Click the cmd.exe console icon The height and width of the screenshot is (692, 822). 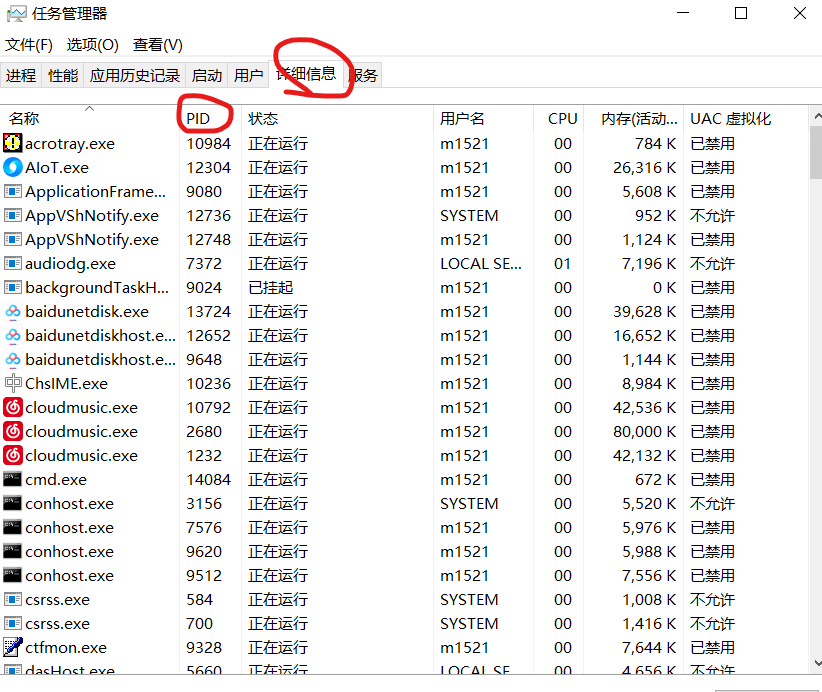[13, 479]
